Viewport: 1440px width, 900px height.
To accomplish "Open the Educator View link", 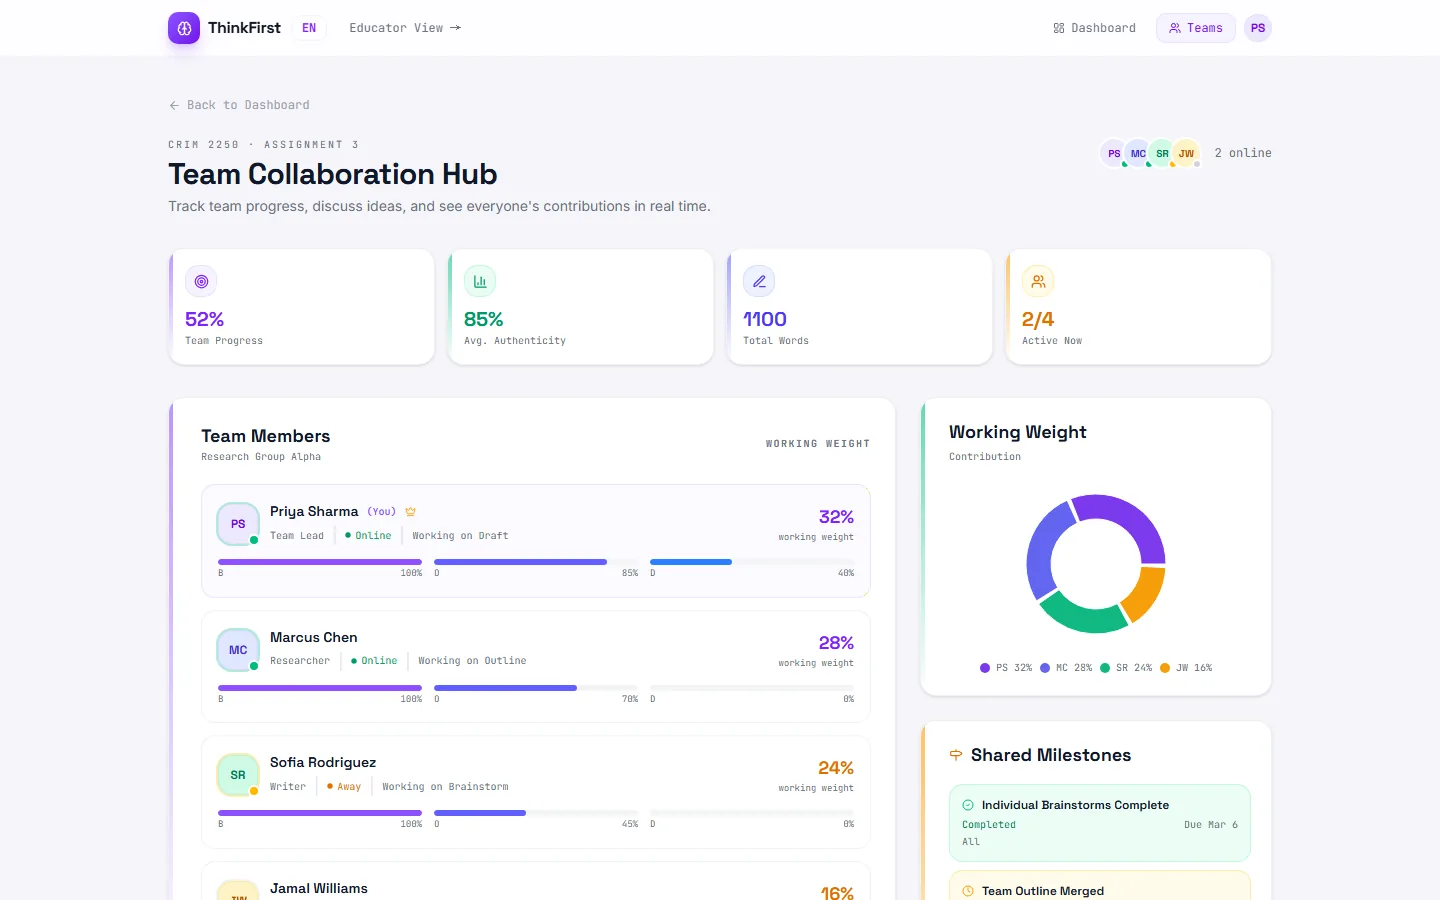I will coord(405,28).
